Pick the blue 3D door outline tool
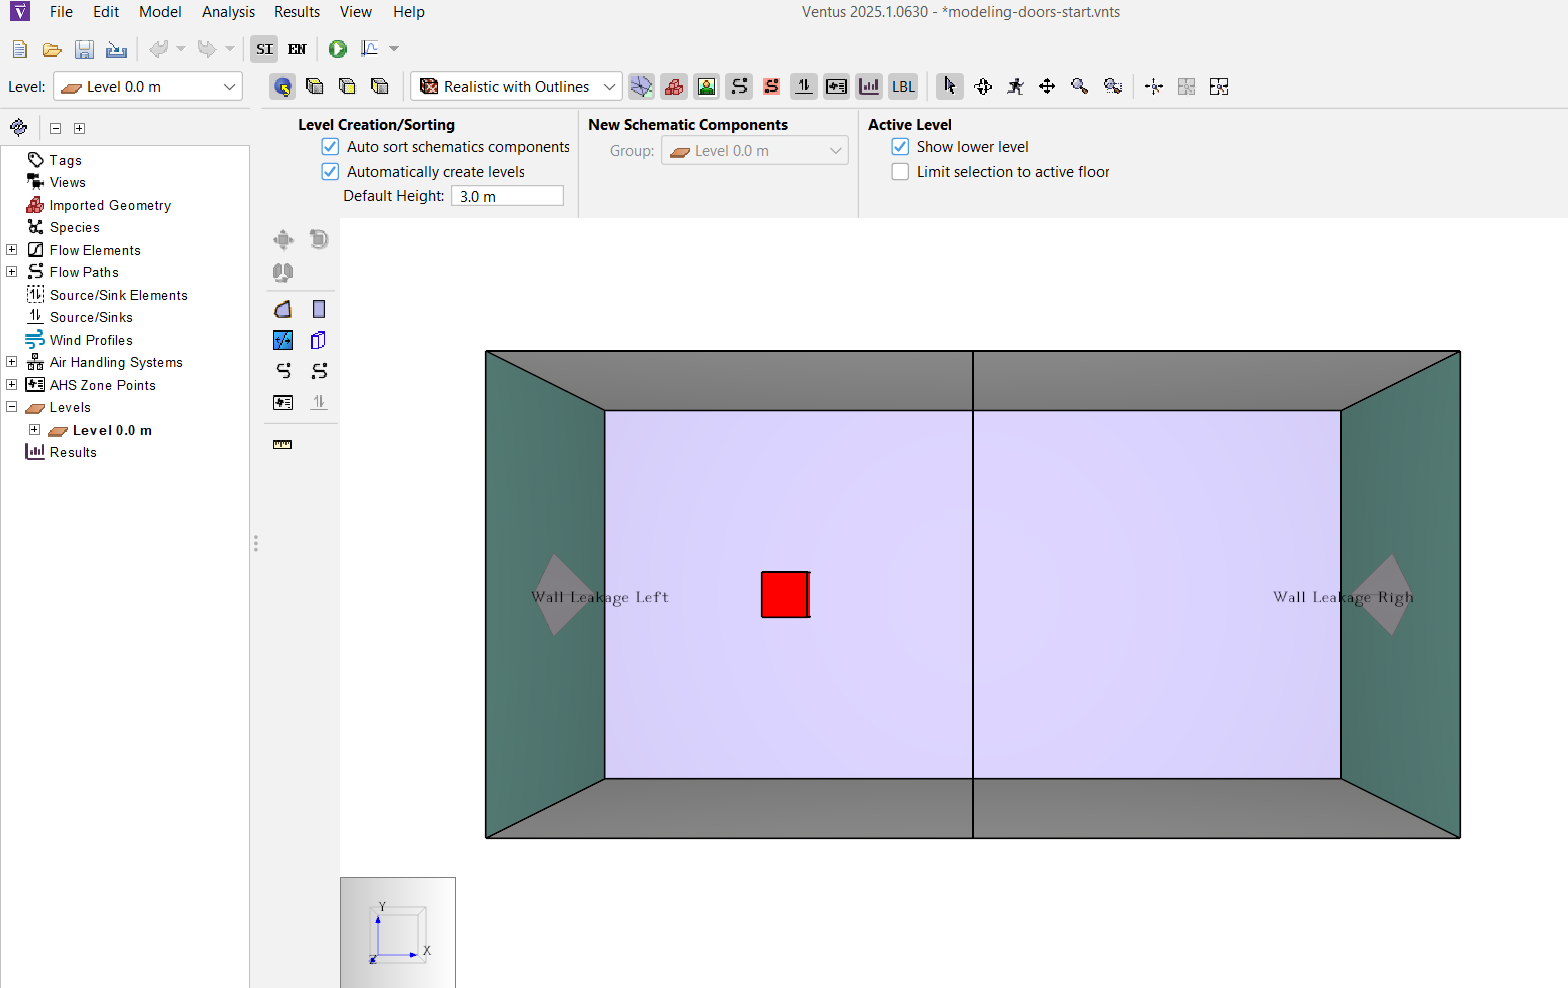The height and width of the screenshot is (988, 1568). point(319,340)
